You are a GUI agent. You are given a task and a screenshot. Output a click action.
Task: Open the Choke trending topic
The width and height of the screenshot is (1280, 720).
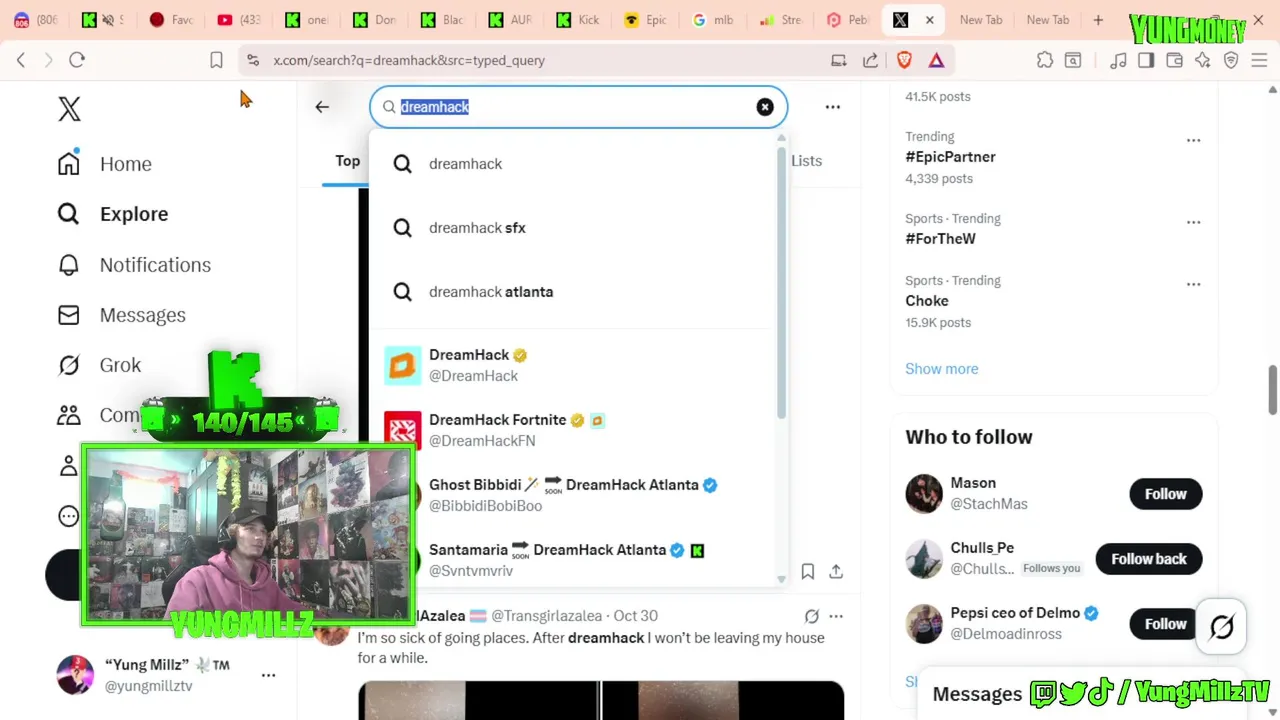click(x=927, y=301)
